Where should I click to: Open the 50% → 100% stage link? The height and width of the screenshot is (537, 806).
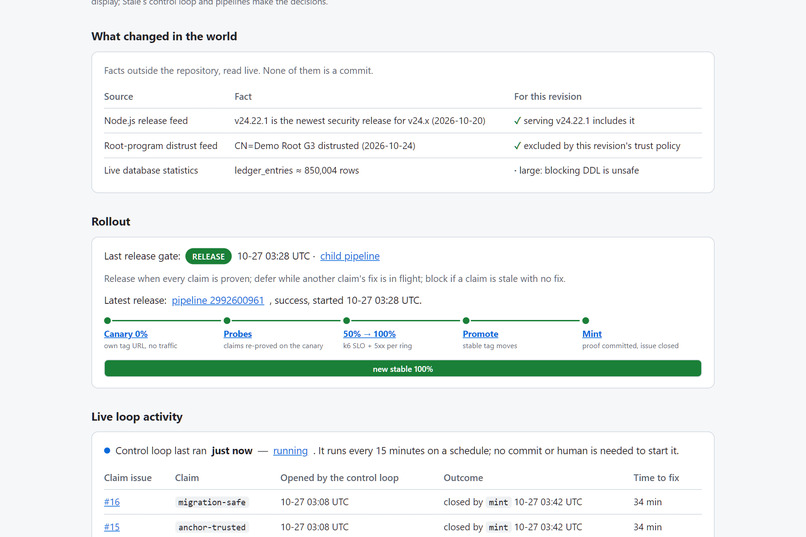(369, 334)
